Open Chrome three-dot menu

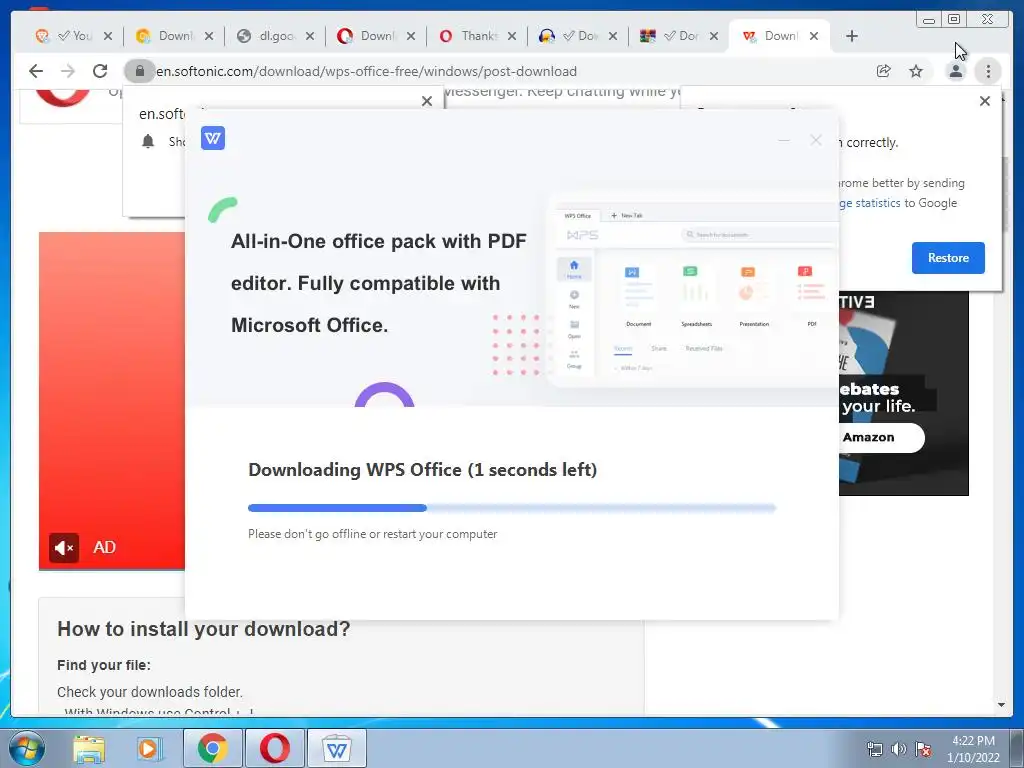point(988,71)
